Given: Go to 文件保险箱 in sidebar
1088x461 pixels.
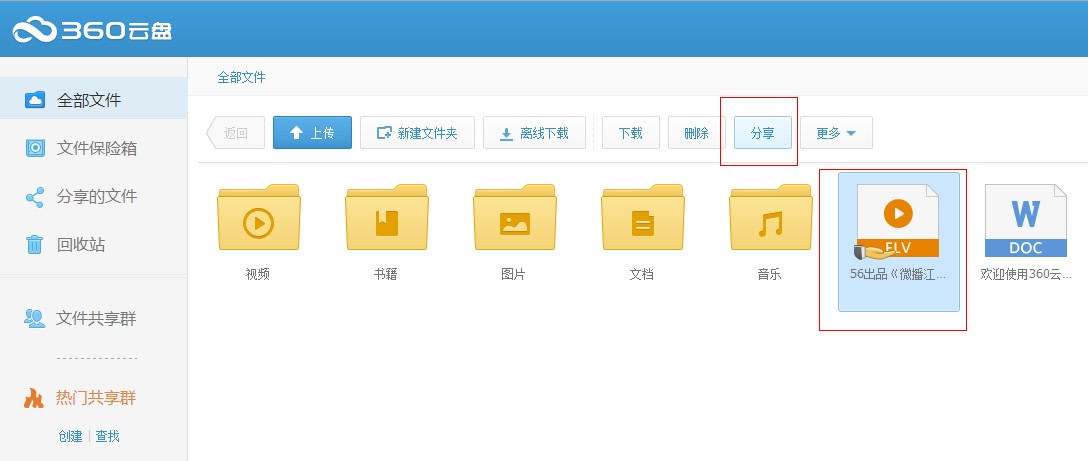Looking at the screenshot, I should [x=96, y=148].
